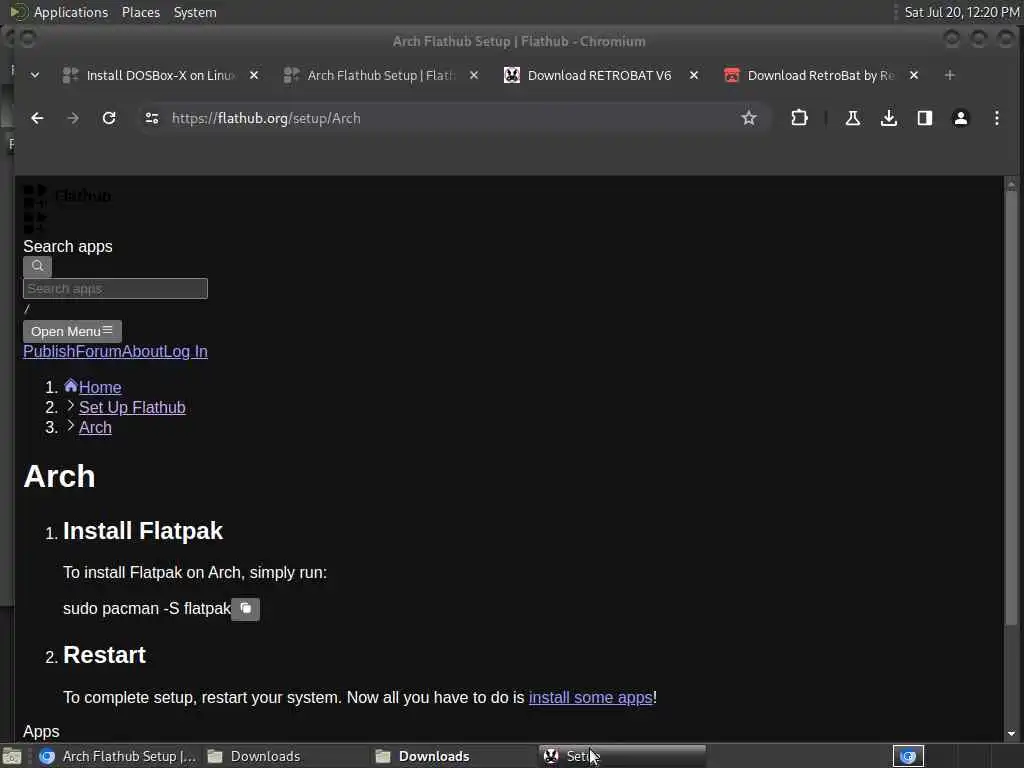Viewport: 1024px width, 768px height.
Task: Copy the sudo pacman command
Action: [x=246, y=609]
